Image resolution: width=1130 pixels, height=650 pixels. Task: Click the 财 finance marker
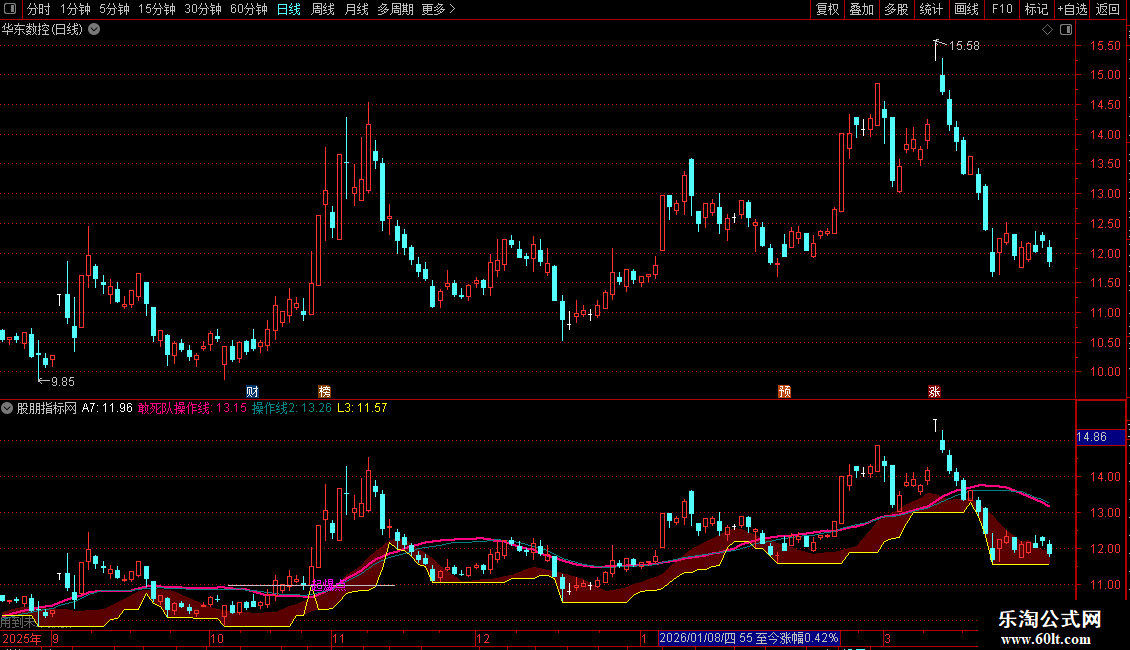tap(252, 391)
